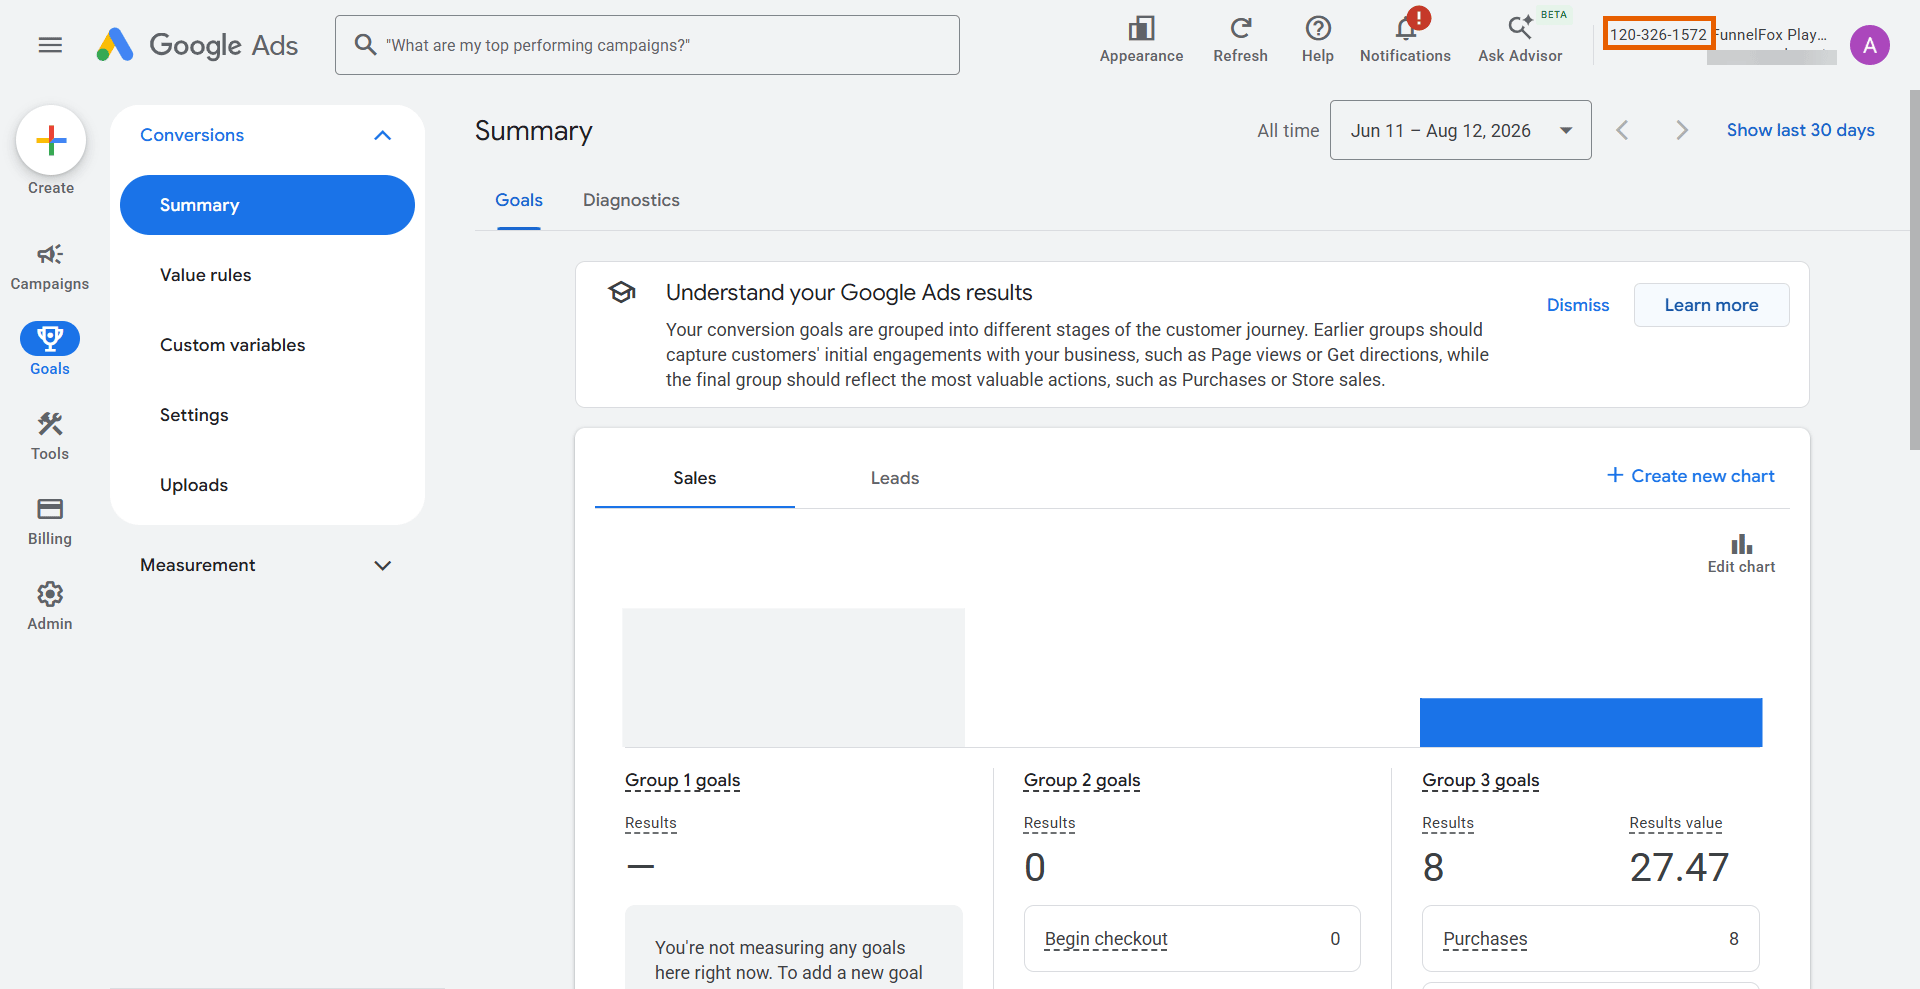Collapse the Conversions section
The width and height of the screenshot is (1920, 989).
pos(382,135)
